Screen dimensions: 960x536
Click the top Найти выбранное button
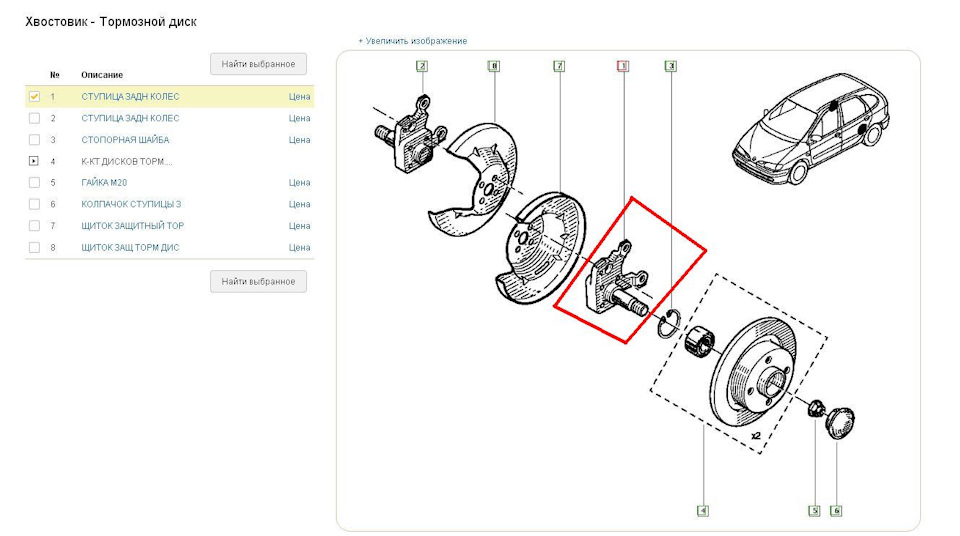tap(258, 64)
